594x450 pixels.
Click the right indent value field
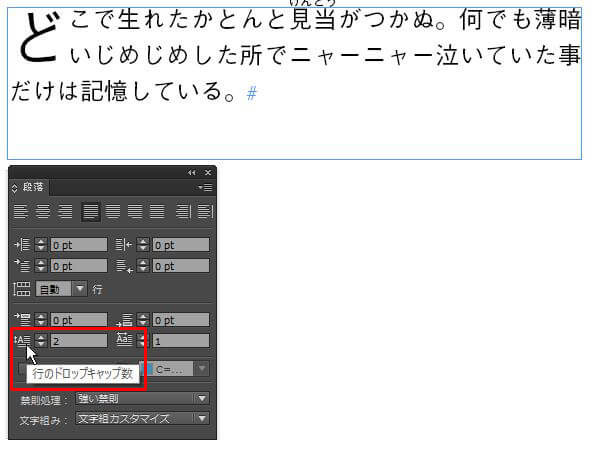[x=181, y=245]
